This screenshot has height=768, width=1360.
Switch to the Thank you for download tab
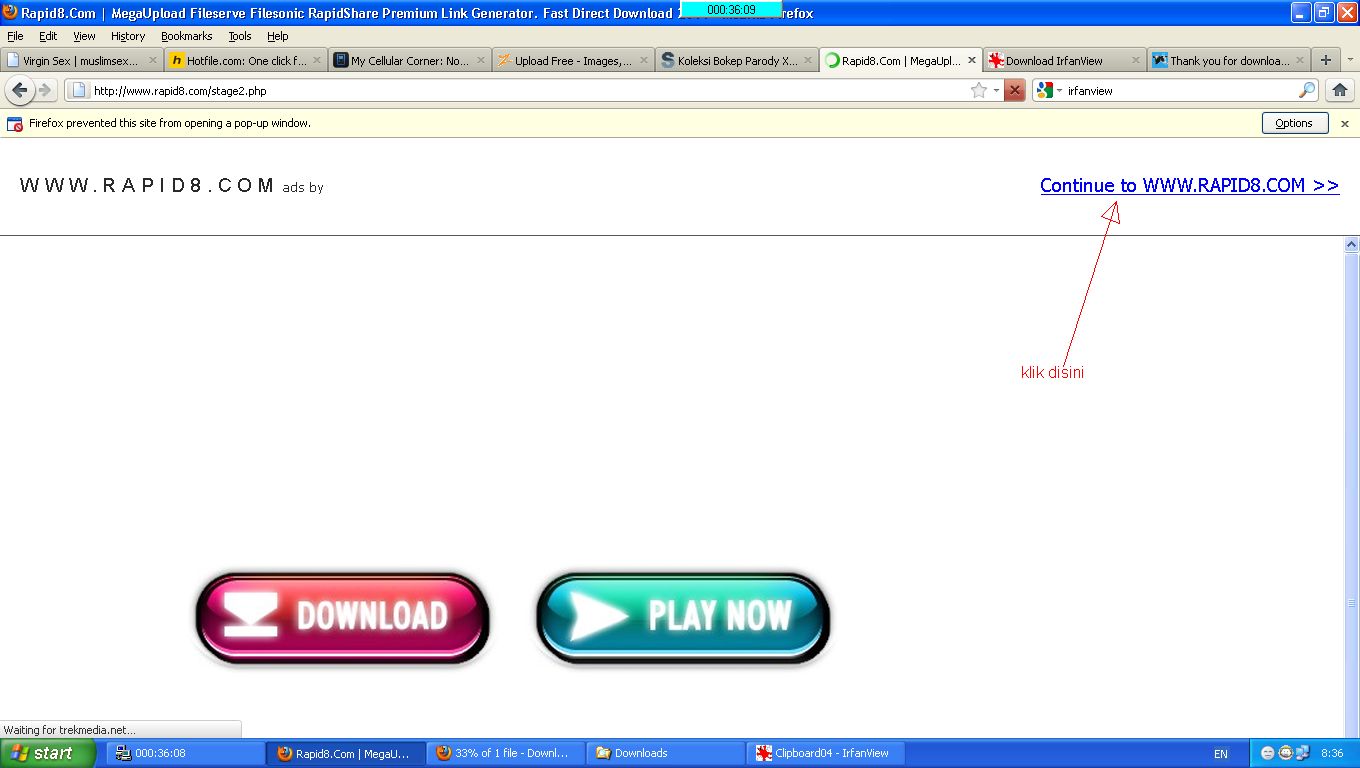point(1228,60)
